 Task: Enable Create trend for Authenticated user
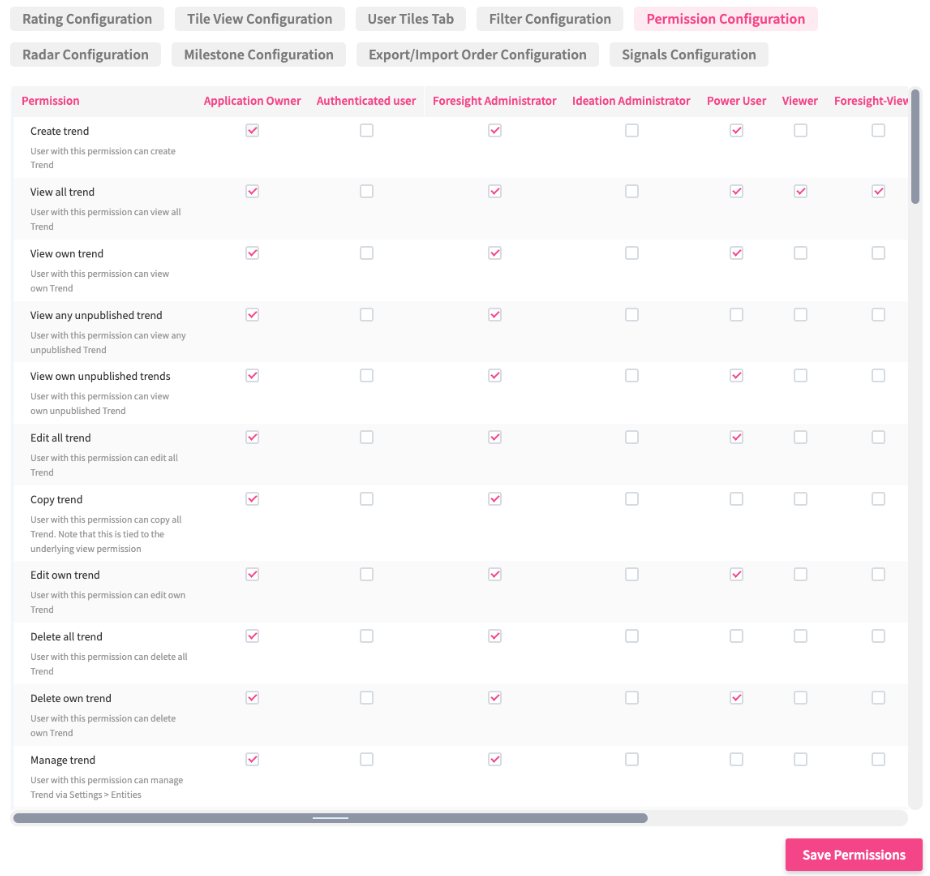tap(367, 130)
